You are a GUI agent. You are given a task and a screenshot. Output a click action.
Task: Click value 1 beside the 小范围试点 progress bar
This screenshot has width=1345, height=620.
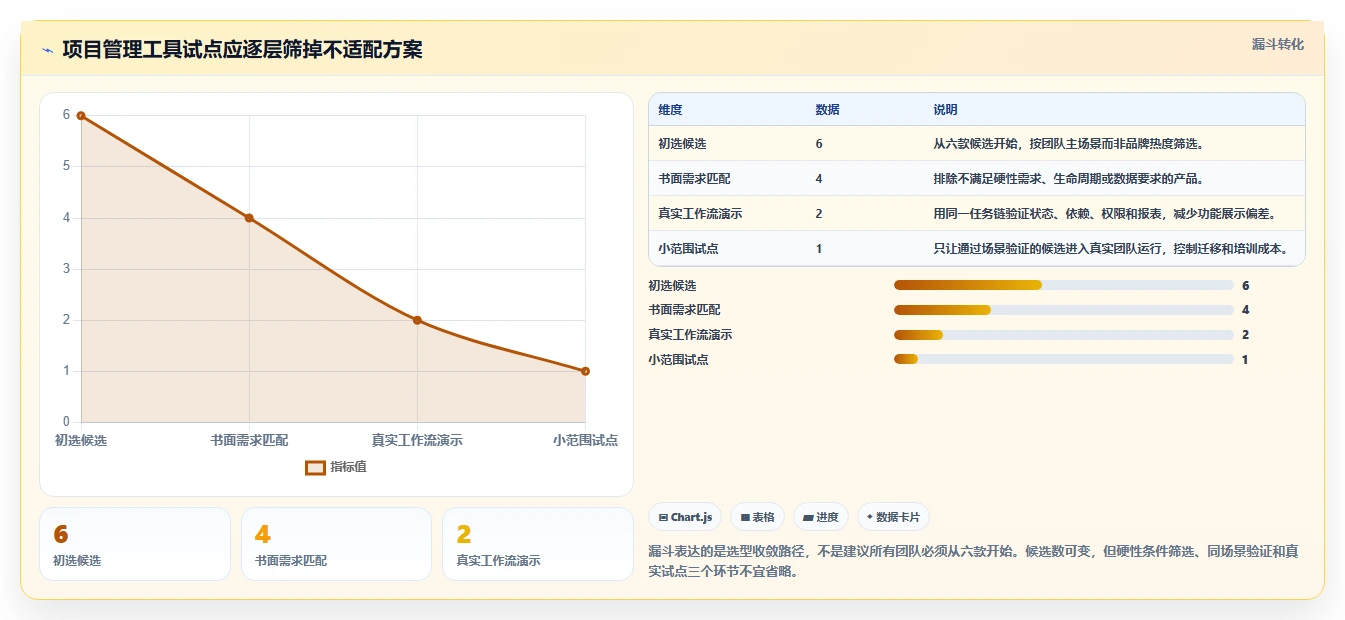(x=1245, y=360)
